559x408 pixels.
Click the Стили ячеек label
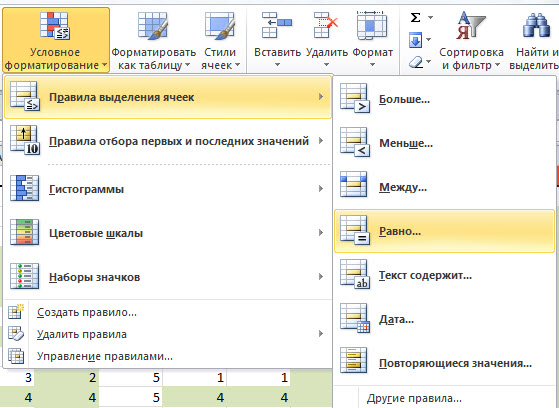click(220, 59)
